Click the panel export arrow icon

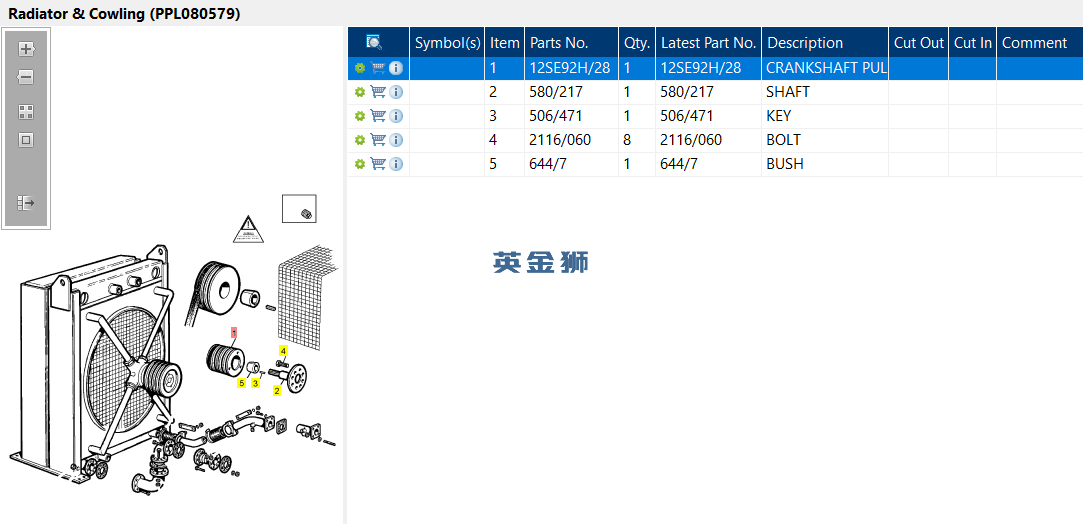[26, 203]
